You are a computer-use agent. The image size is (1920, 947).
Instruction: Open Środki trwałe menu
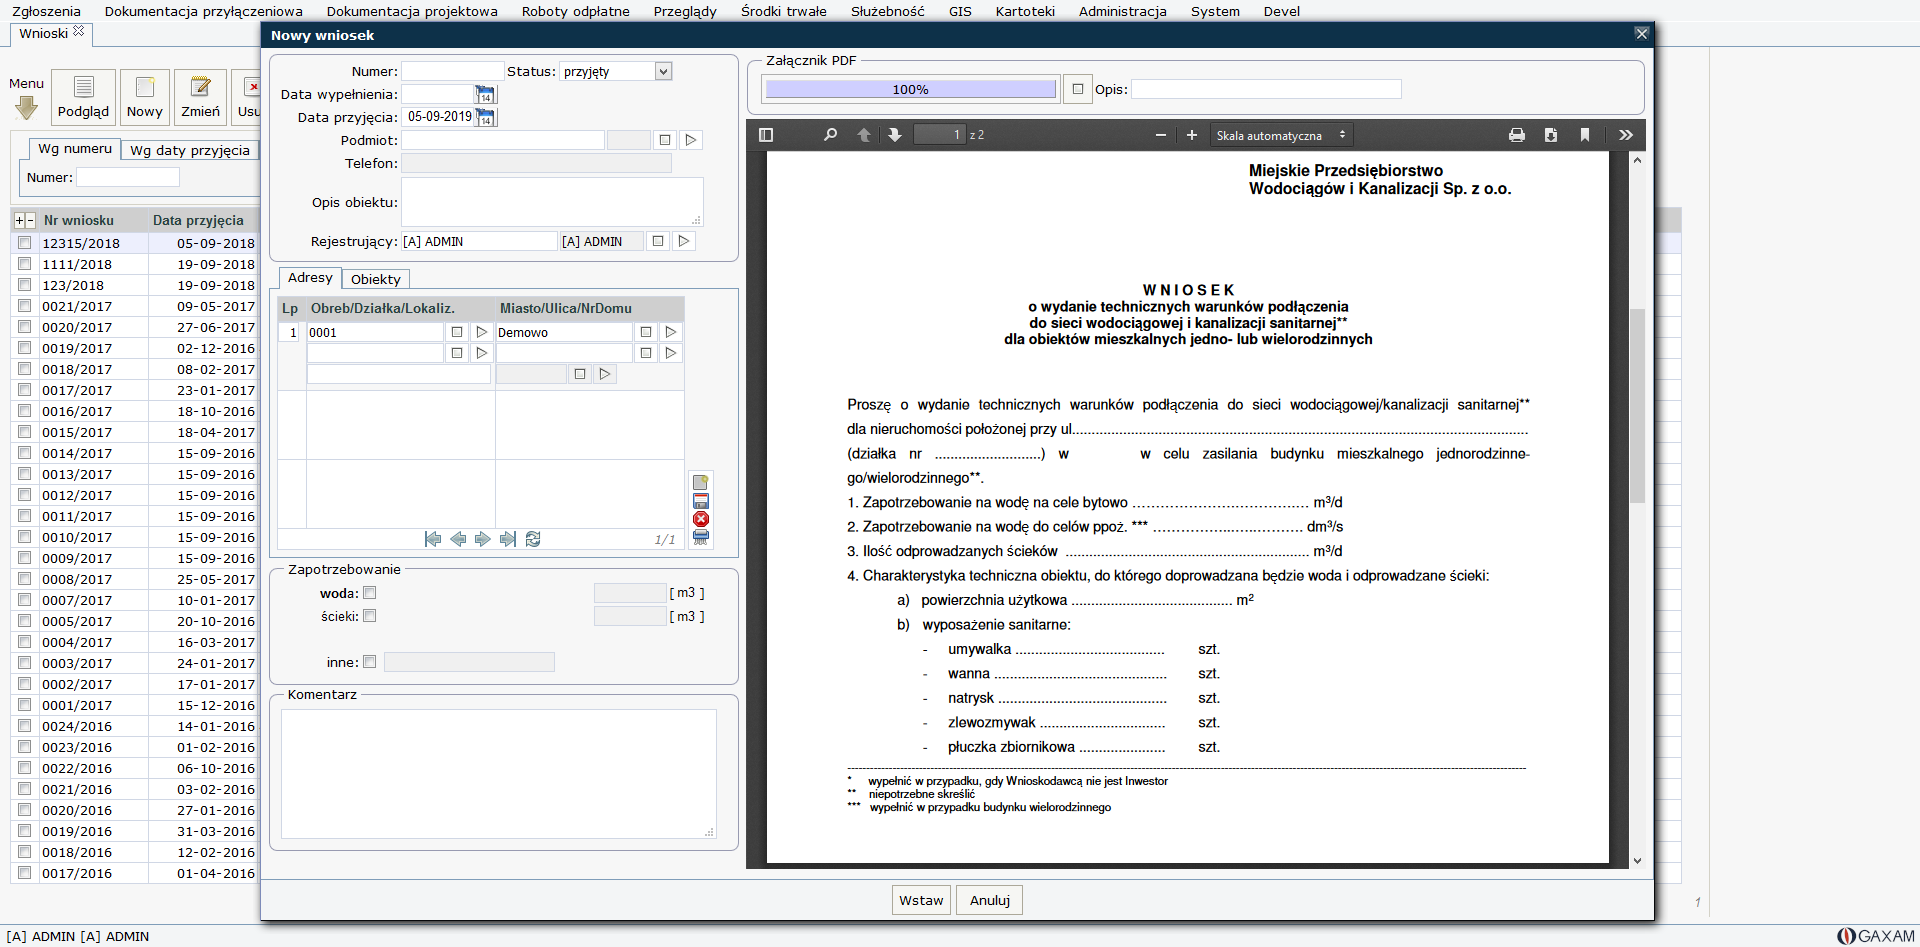click(784, 11)
